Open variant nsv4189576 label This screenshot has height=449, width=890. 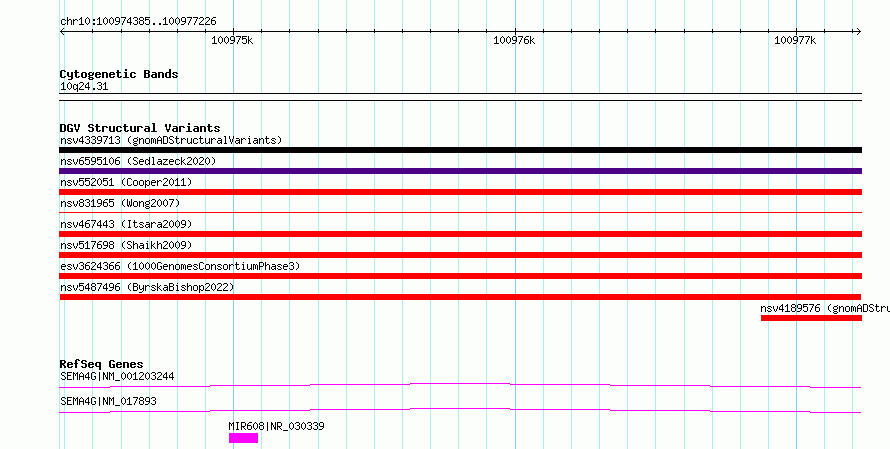pos(825,308)
